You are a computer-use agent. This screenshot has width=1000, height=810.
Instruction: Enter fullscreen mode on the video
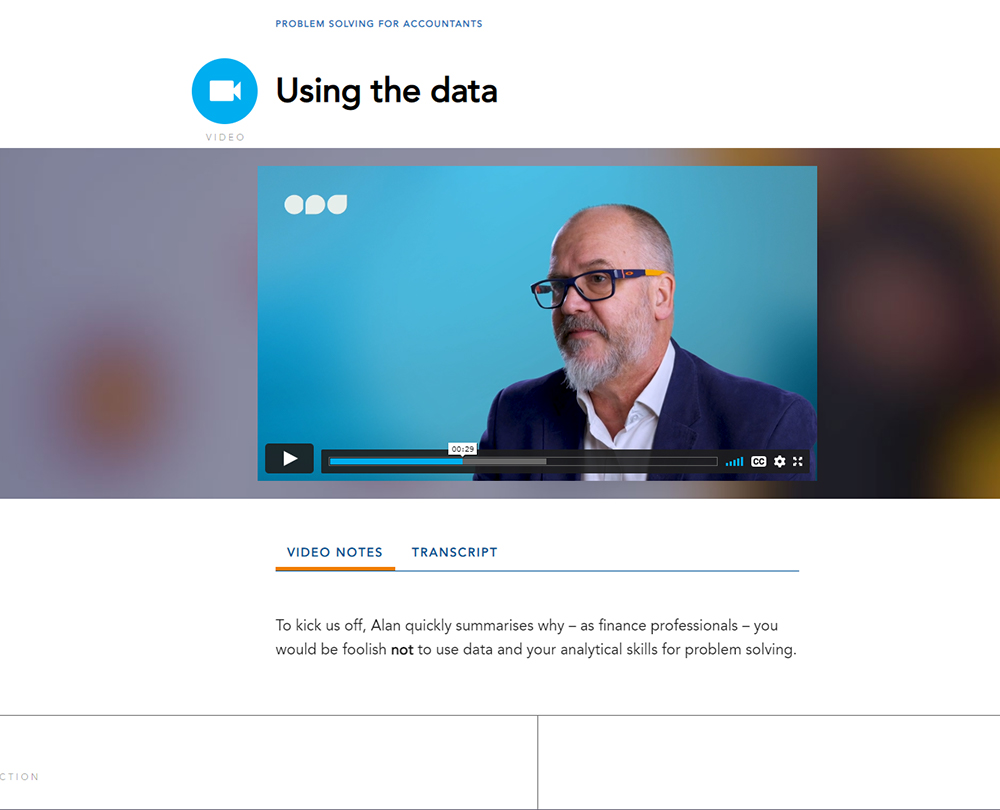pos(798,461)
